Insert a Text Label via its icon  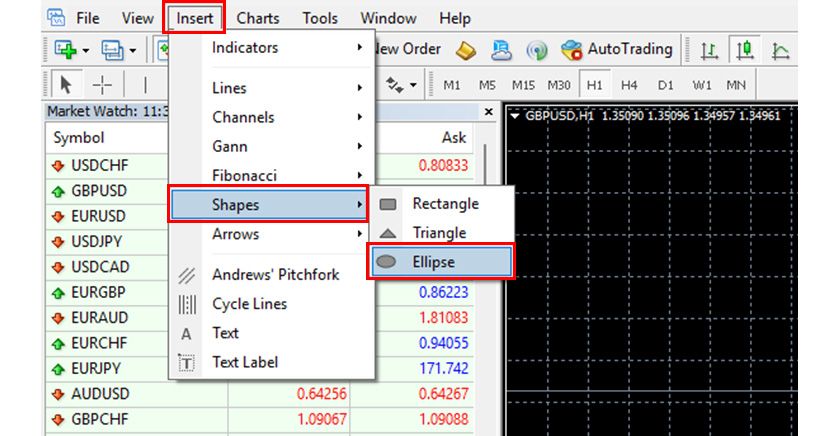click(186, 363)
